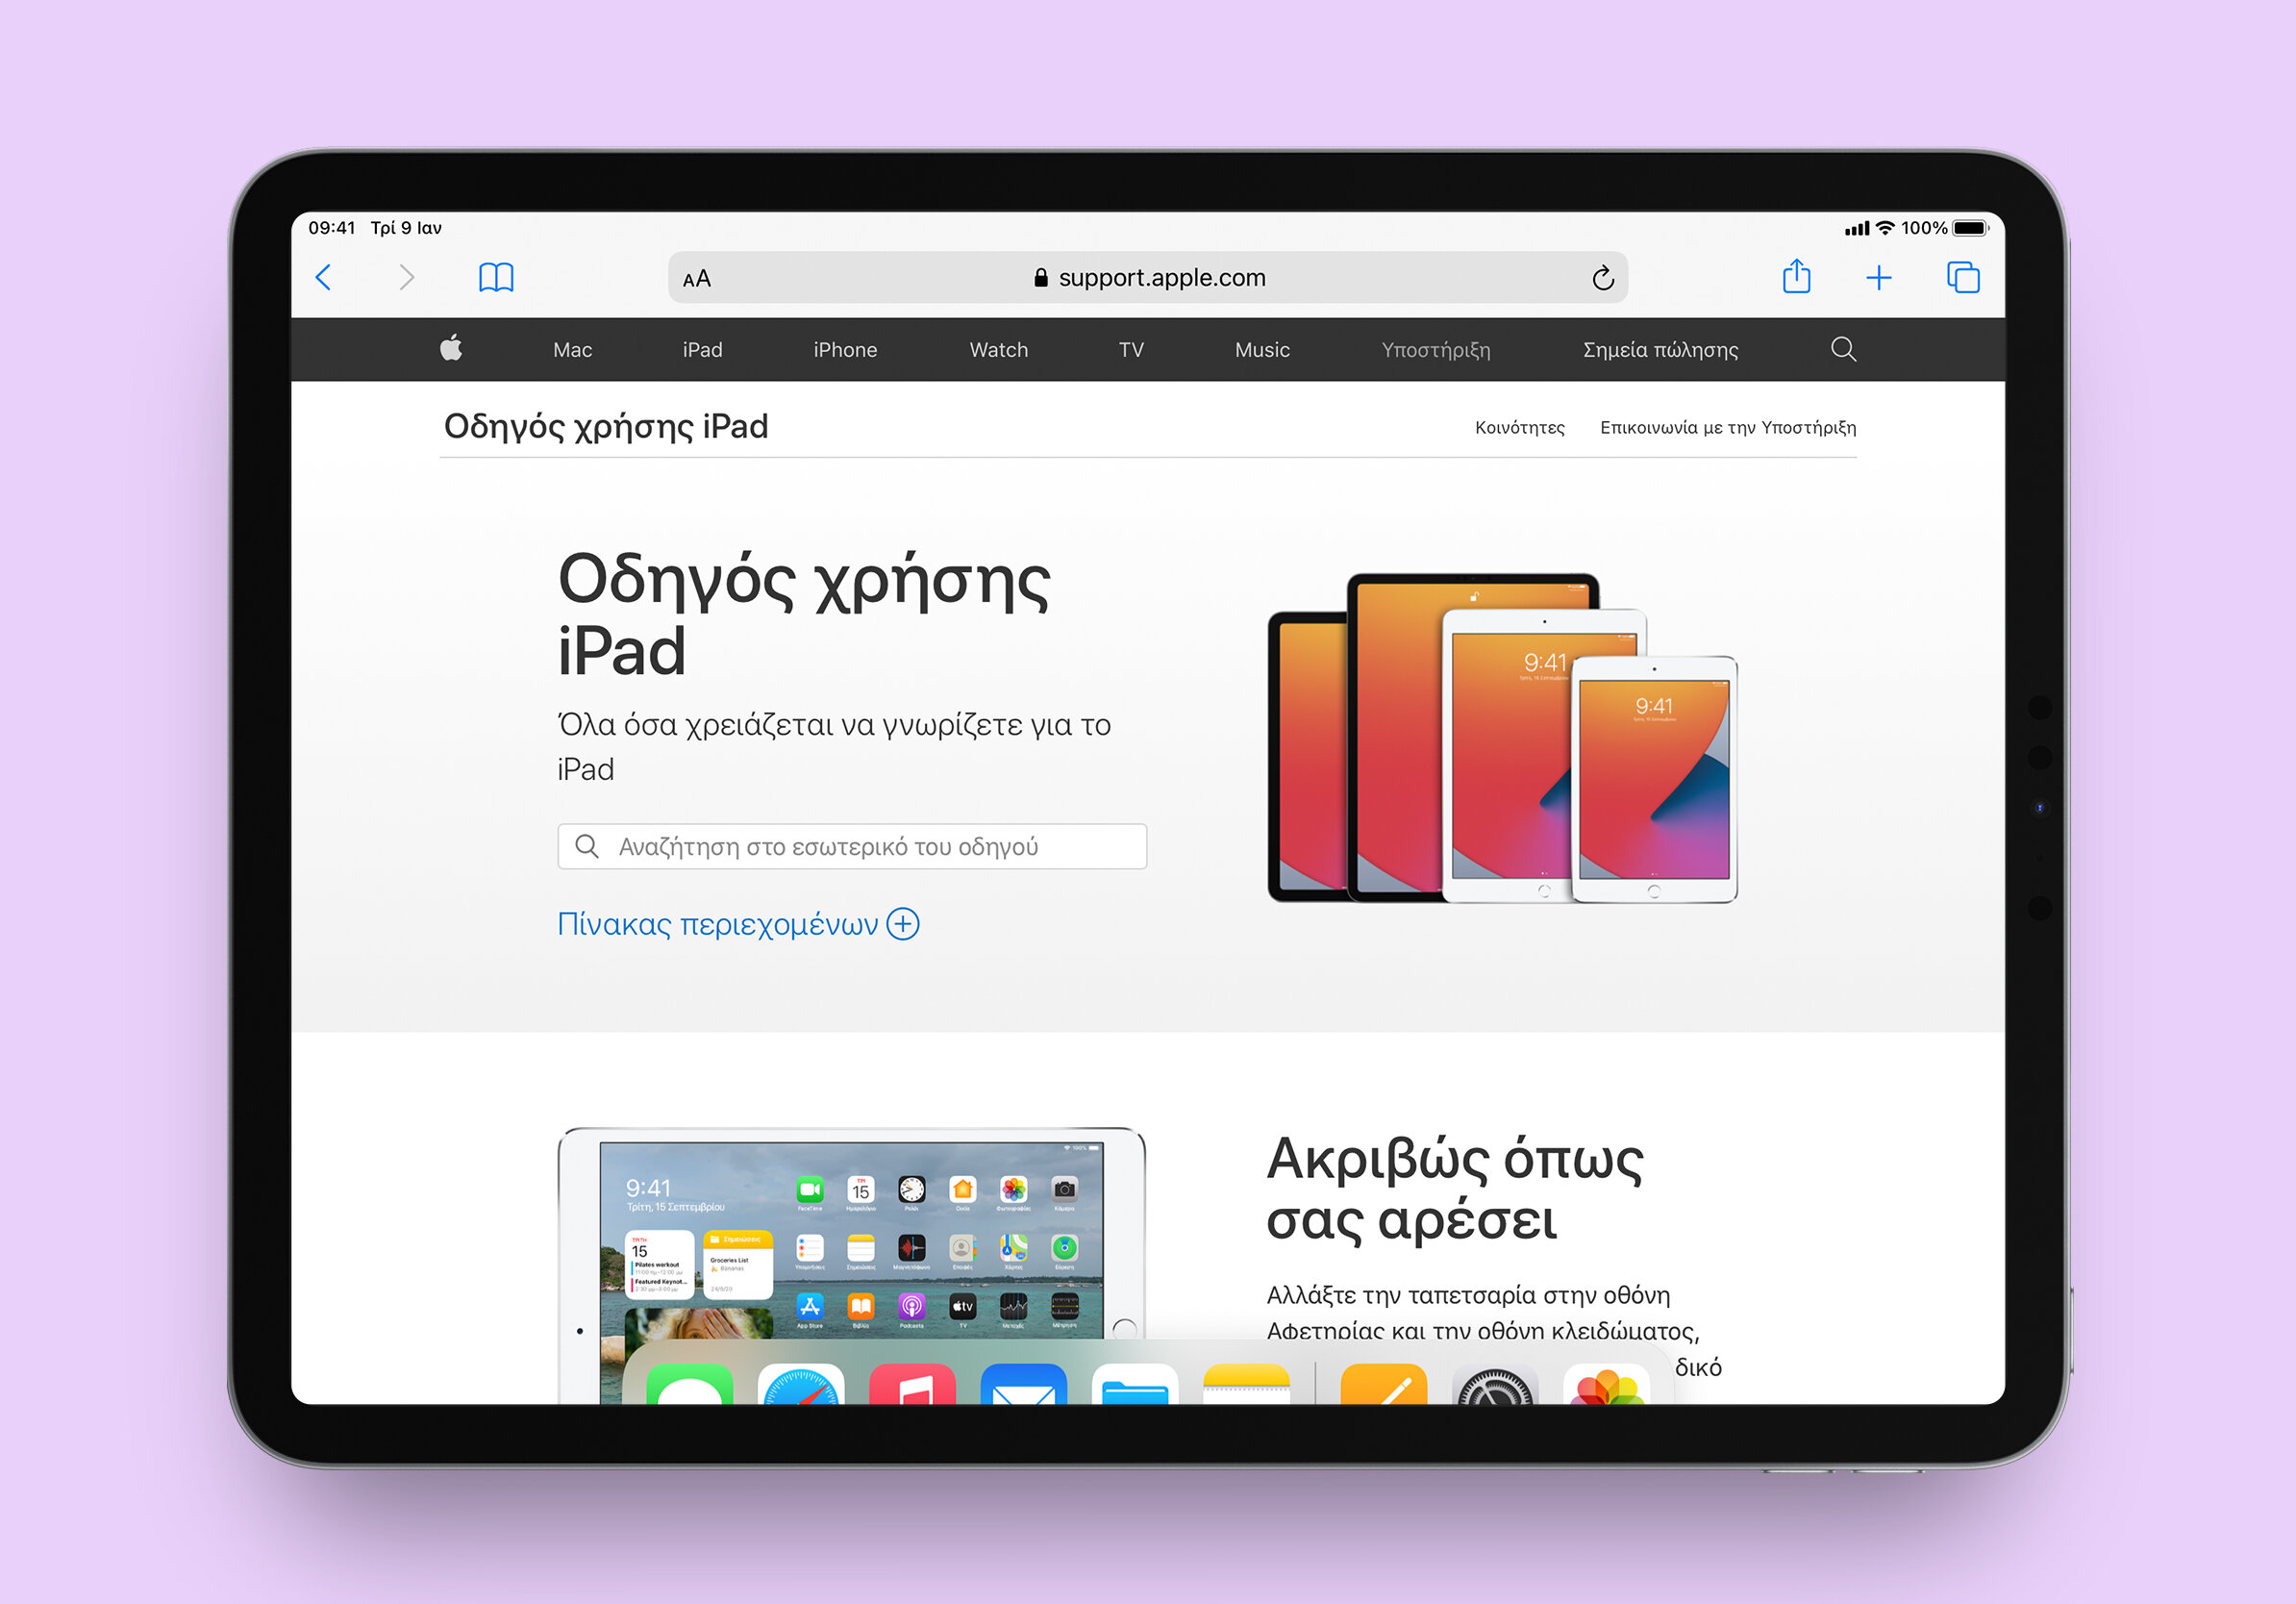2296x1604 pixels.
Task: Open the Safari share sheet icon
Action: [1797, 276]
